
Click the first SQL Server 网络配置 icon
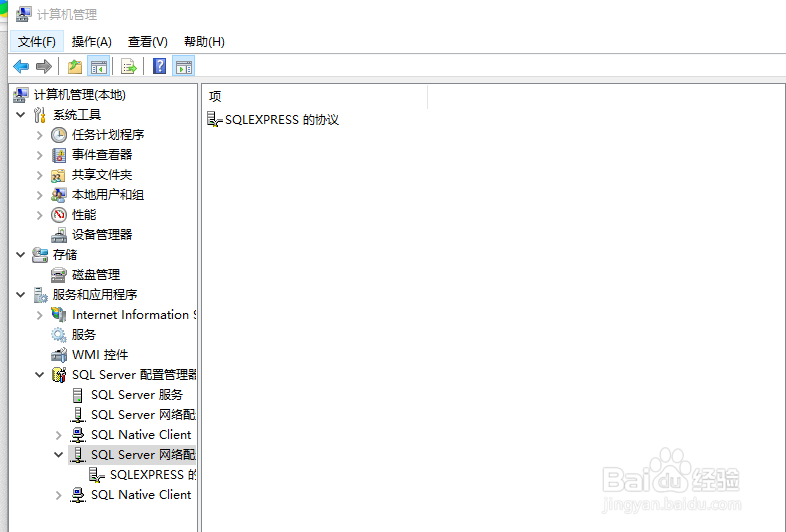78,415
